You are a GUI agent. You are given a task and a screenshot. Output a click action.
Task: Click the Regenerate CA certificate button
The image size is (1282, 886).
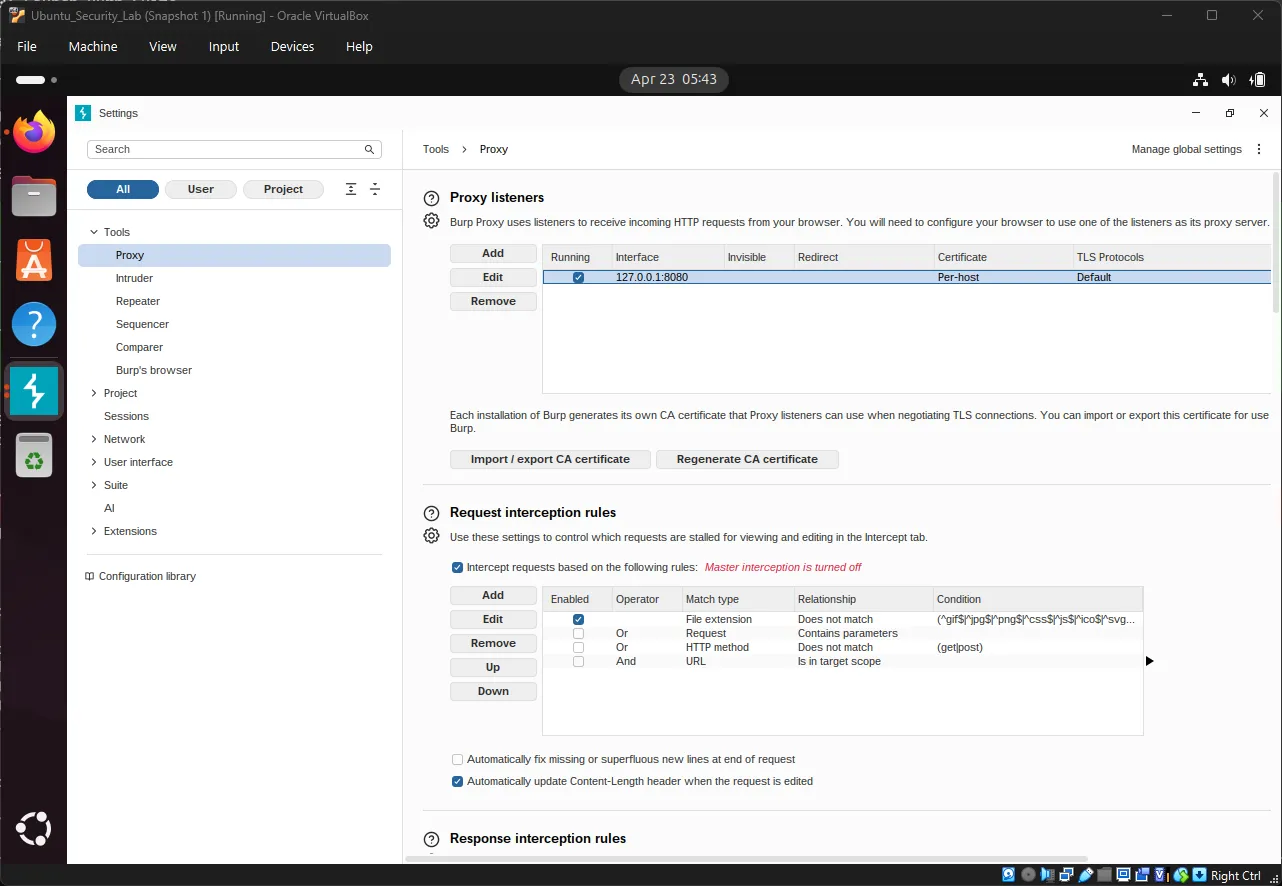(x=747, y=458)
